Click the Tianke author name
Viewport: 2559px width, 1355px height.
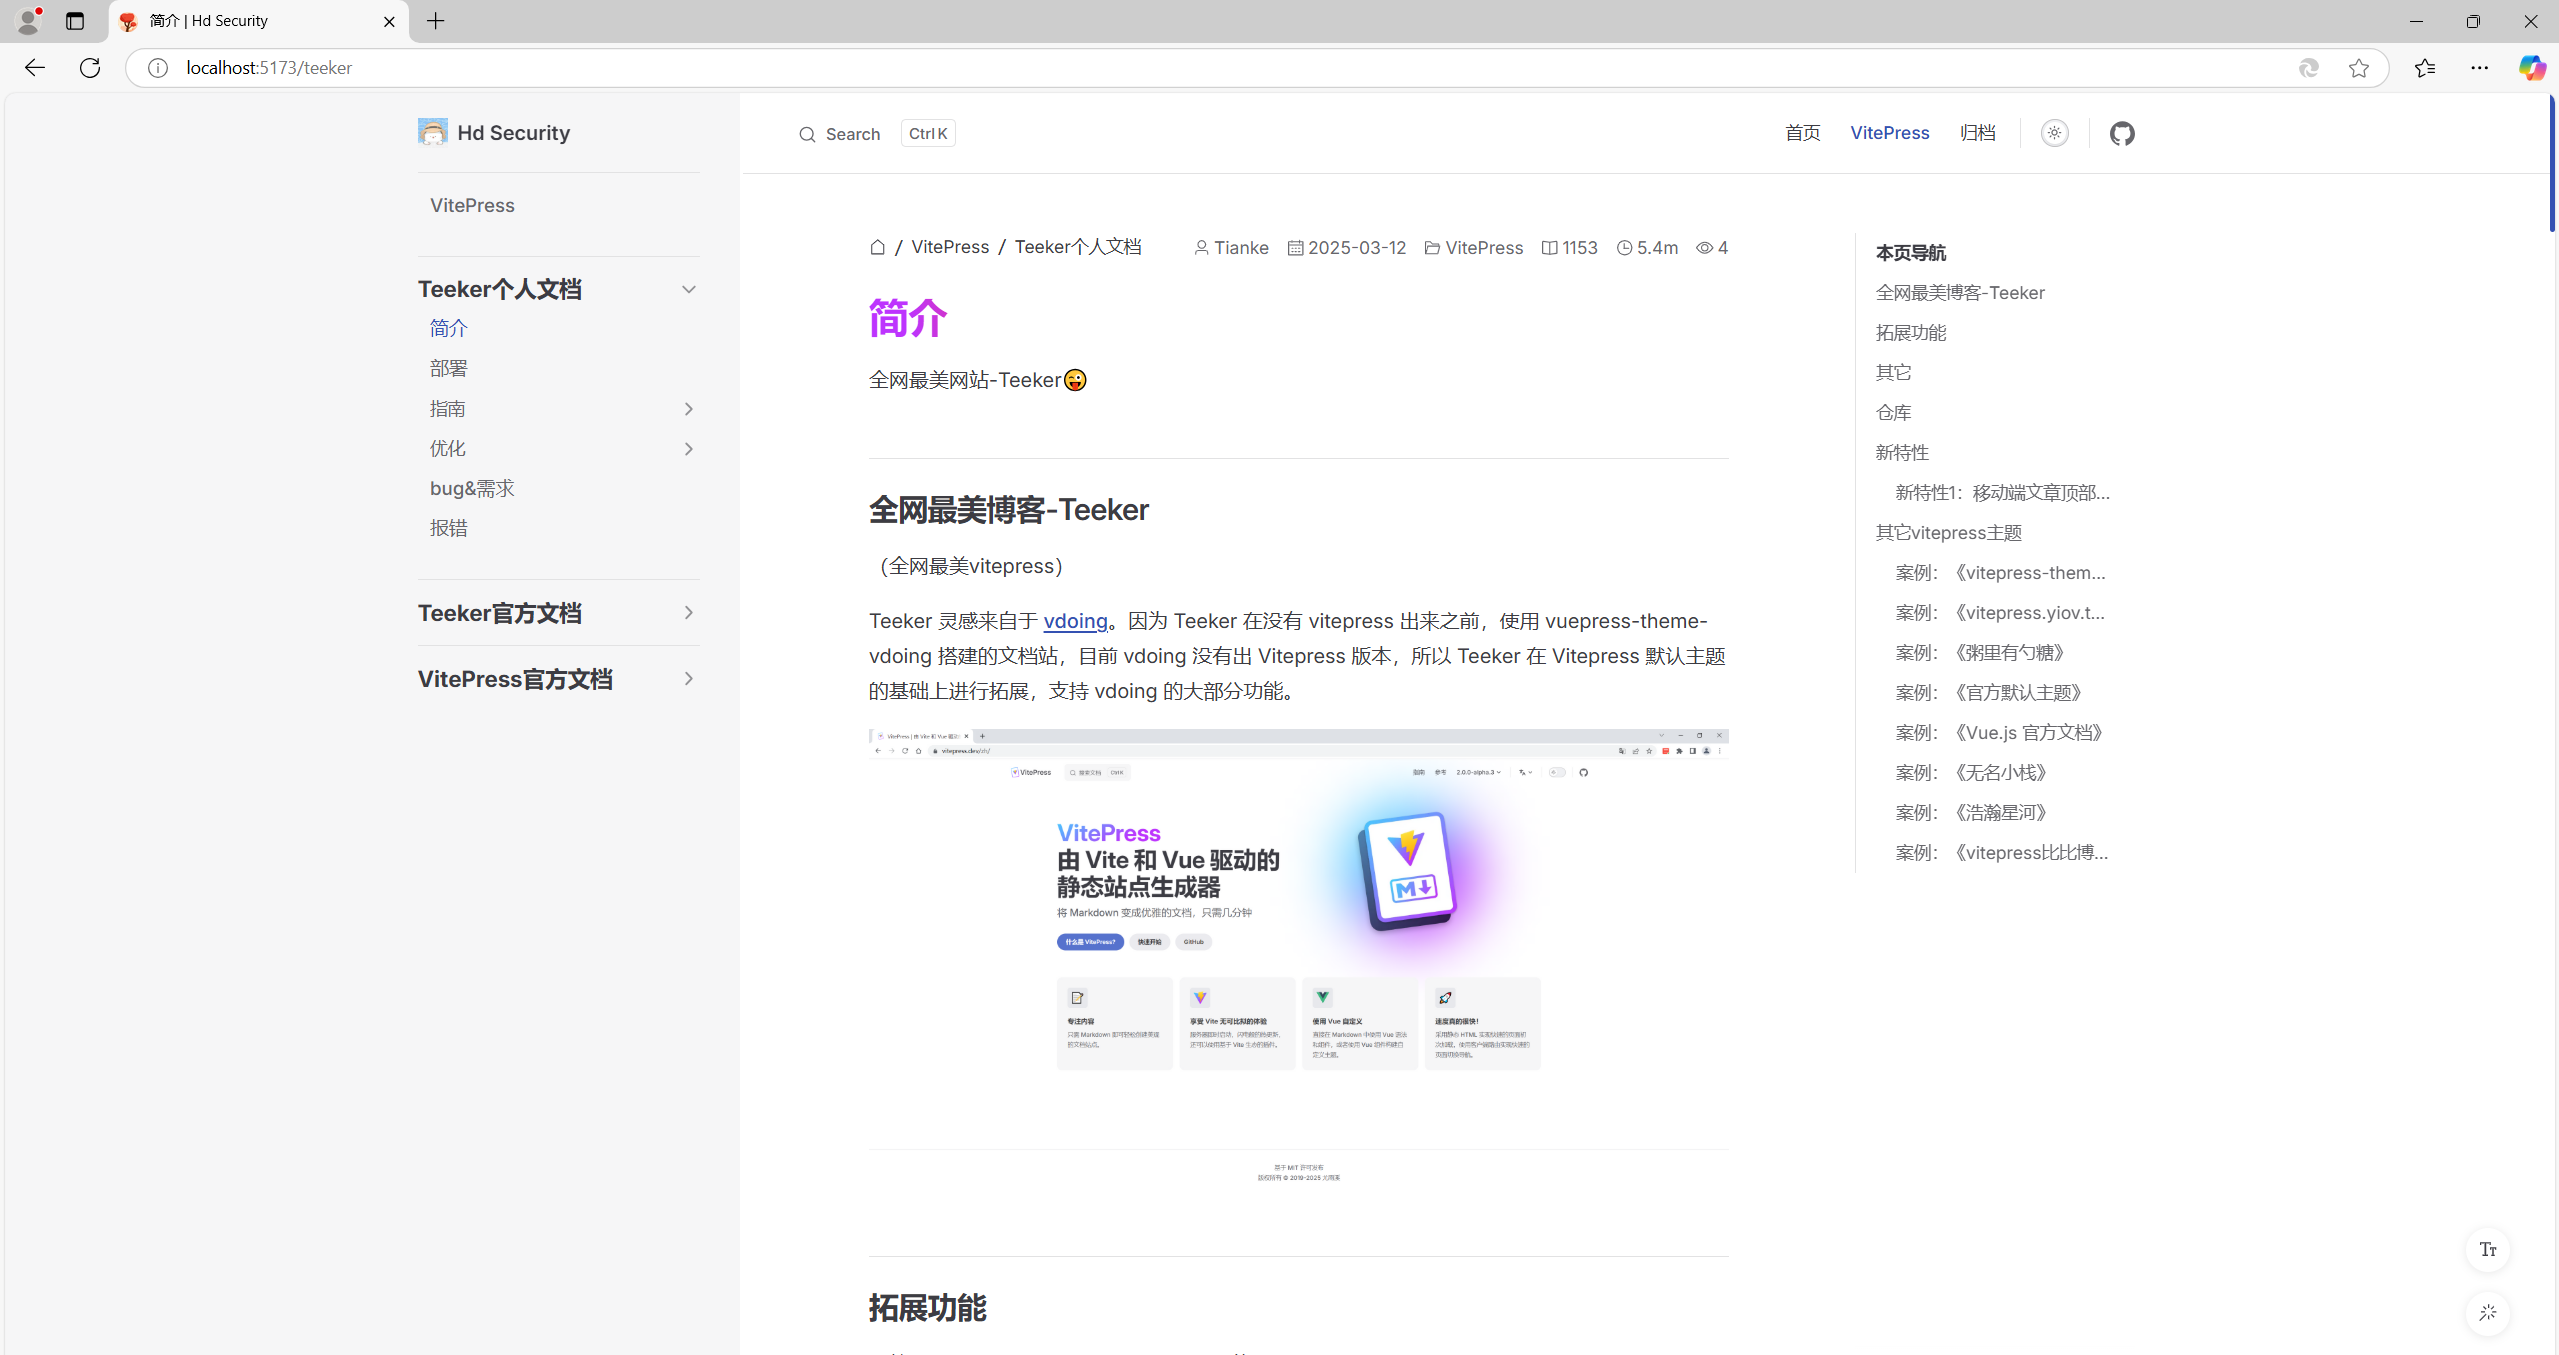[x=1241, y=248]
